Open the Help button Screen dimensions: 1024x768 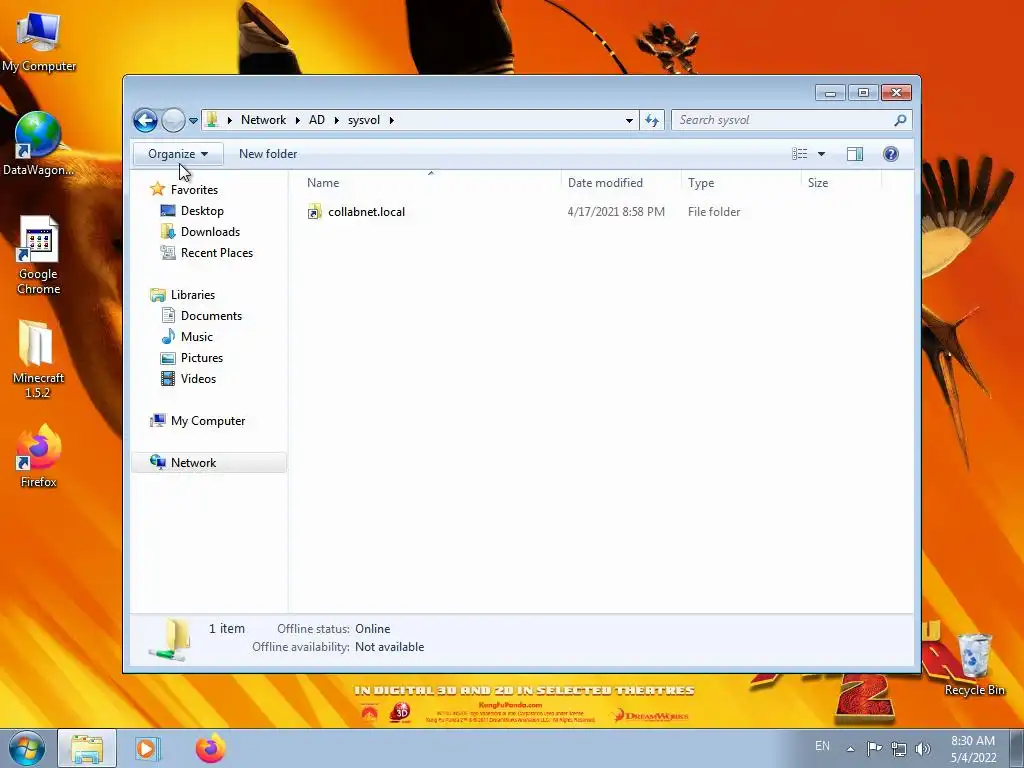click(890, 154)
